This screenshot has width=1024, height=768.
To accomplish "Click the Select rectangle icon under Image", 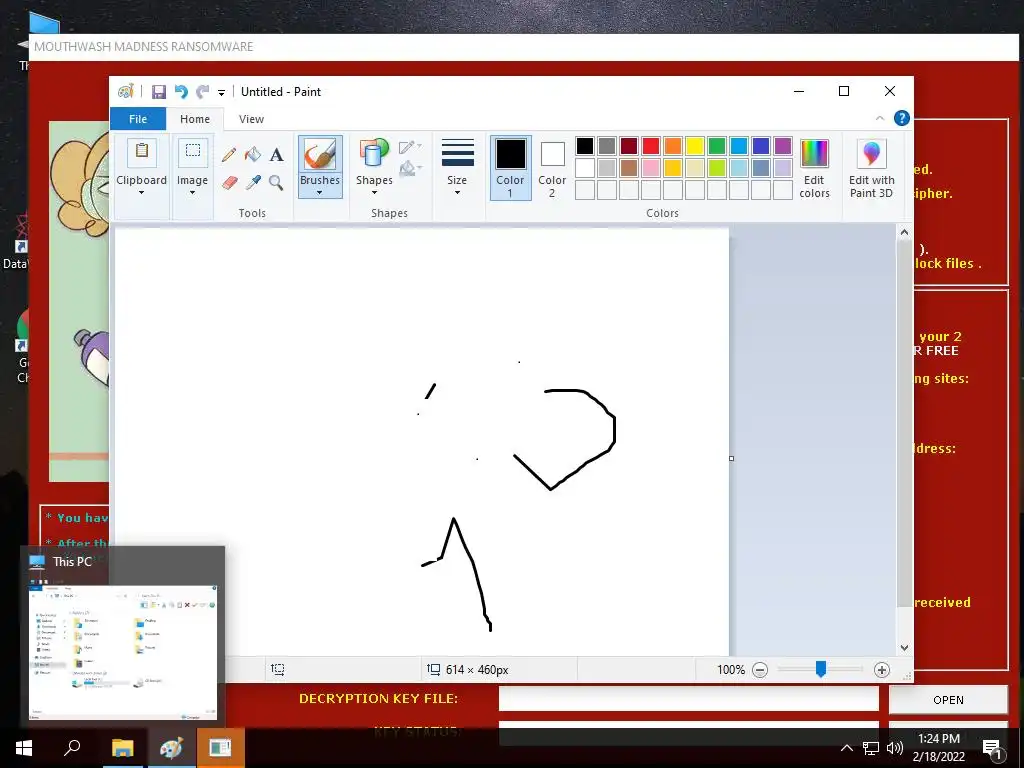I will [x=193, y=152].
